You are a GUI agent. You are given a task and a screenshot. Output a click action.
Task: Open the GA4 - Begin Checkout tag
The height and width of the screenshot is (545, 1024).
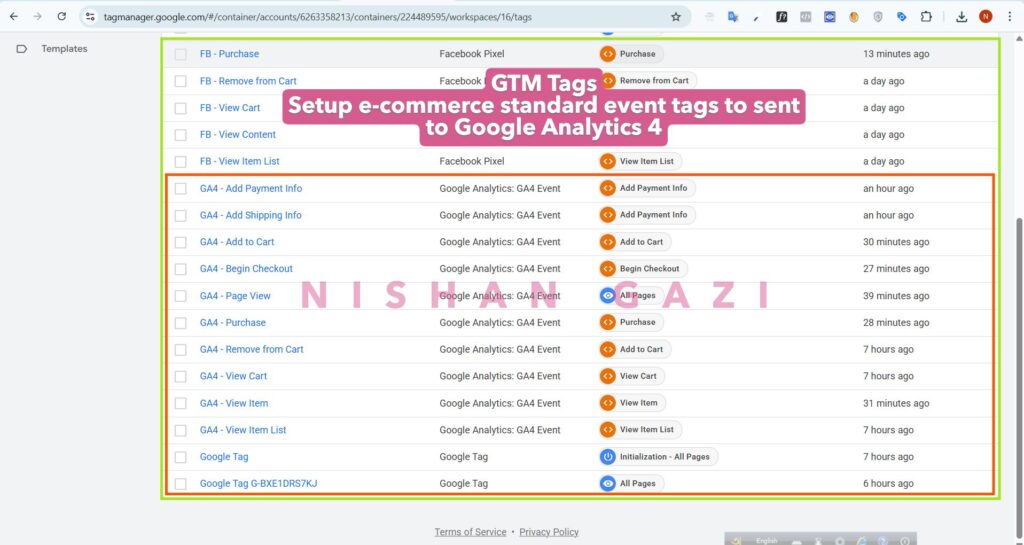(x=246, y=269)
